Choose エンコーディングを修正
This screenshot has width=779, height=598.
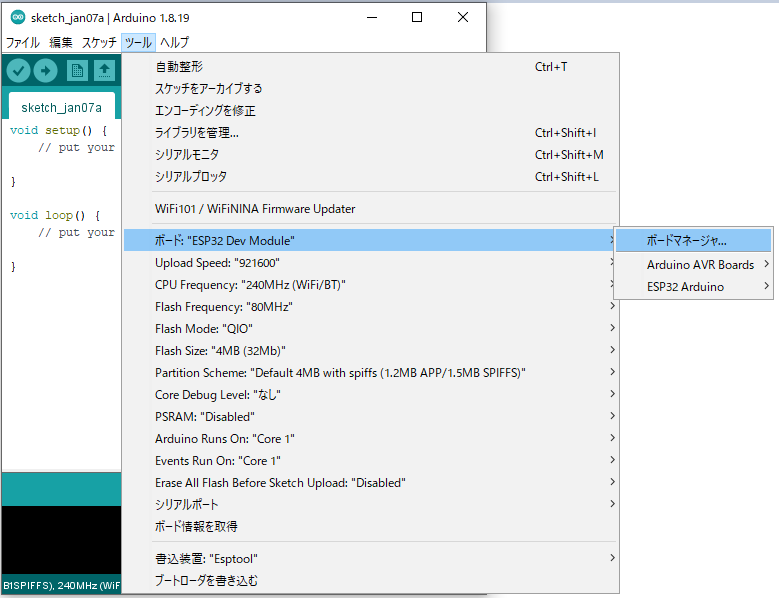tap(371, 110)
